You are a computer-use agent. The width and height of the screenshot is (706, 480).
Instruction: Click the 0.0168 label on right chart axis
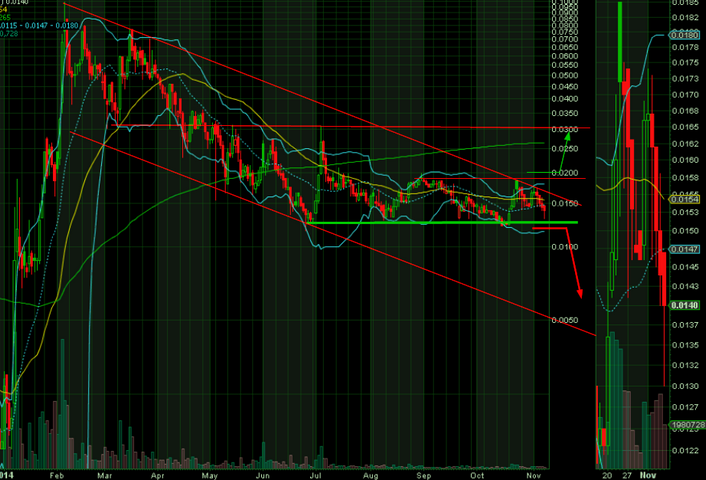point(685,111)
